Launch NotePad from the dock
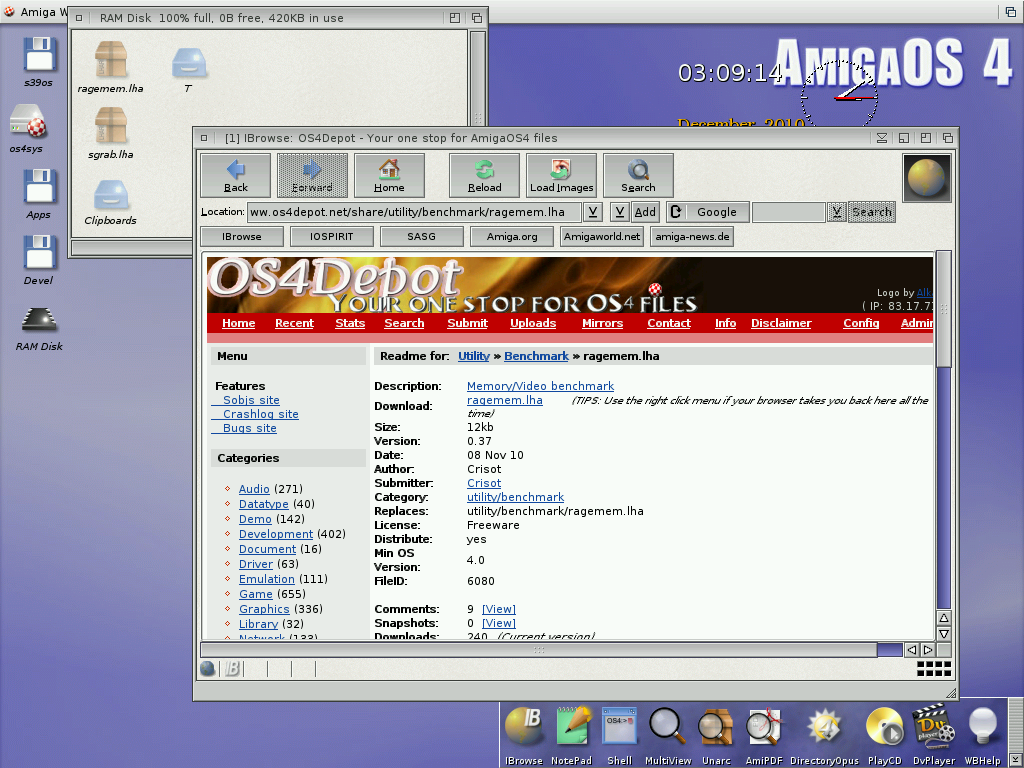The height and width of the screenshot is (768, 1024). pyautogui.click(x=571, y=736)
